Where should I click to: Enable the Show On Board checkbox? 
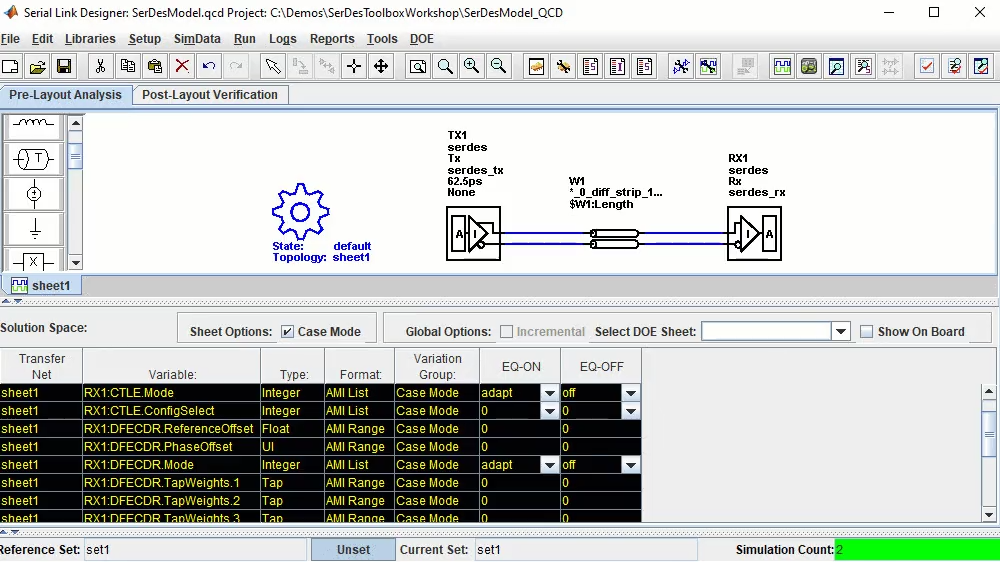pyautogui.click(x=866, y=332)
